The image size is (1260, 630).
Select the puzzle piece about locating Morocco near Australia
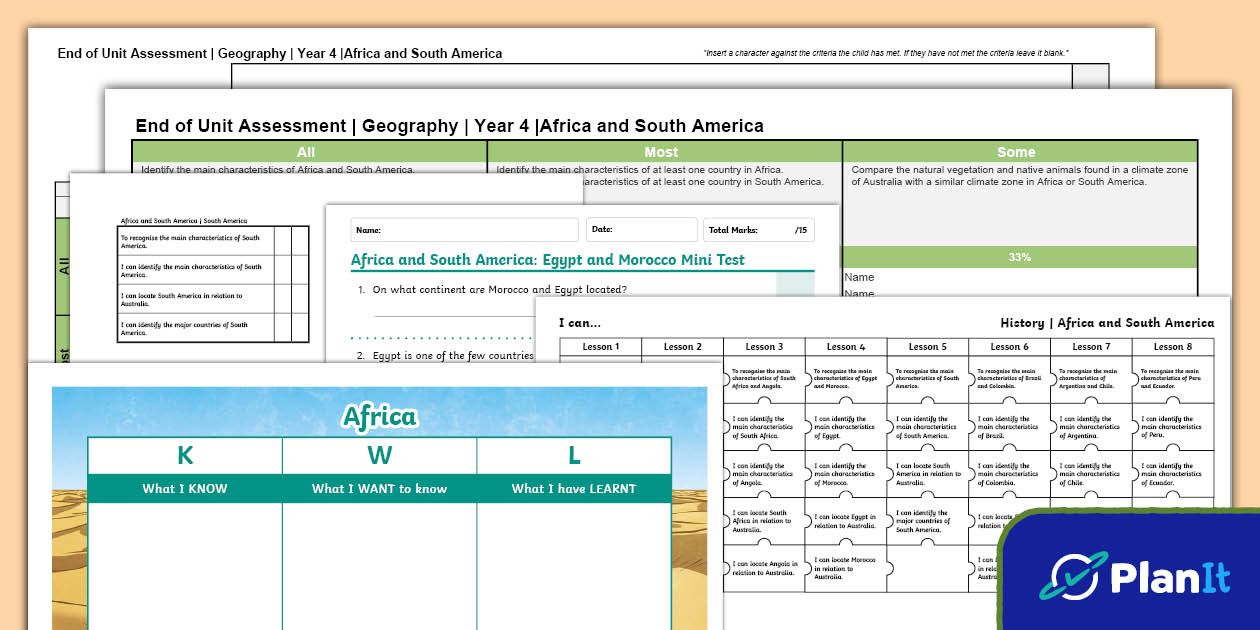pos(845,567)
